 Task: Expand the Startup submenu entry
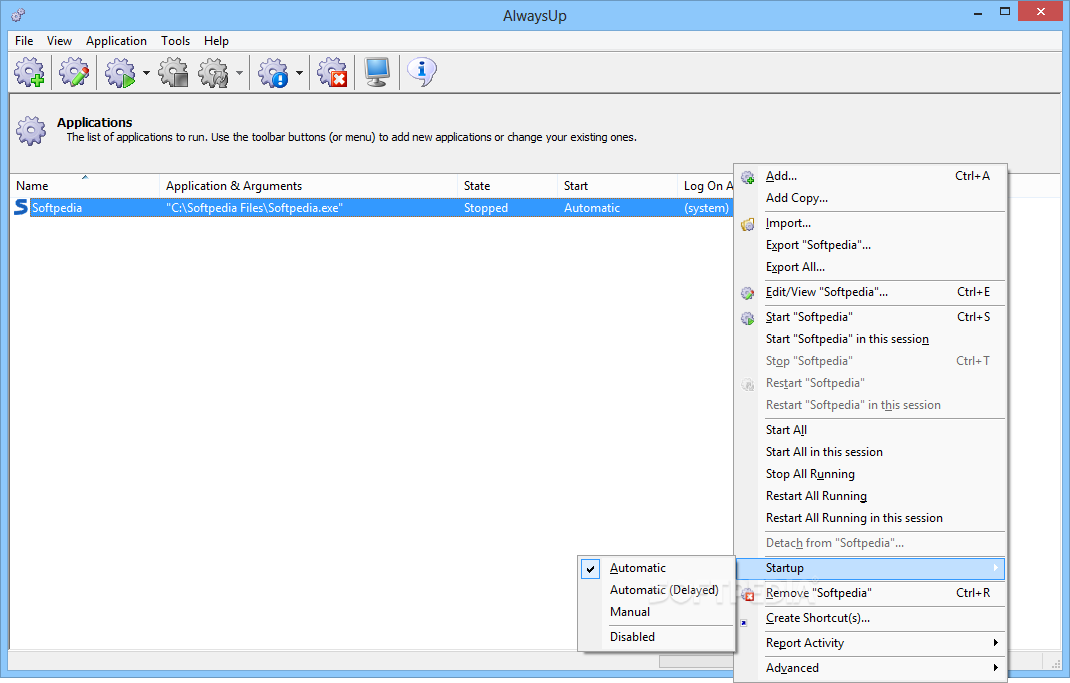870,568
